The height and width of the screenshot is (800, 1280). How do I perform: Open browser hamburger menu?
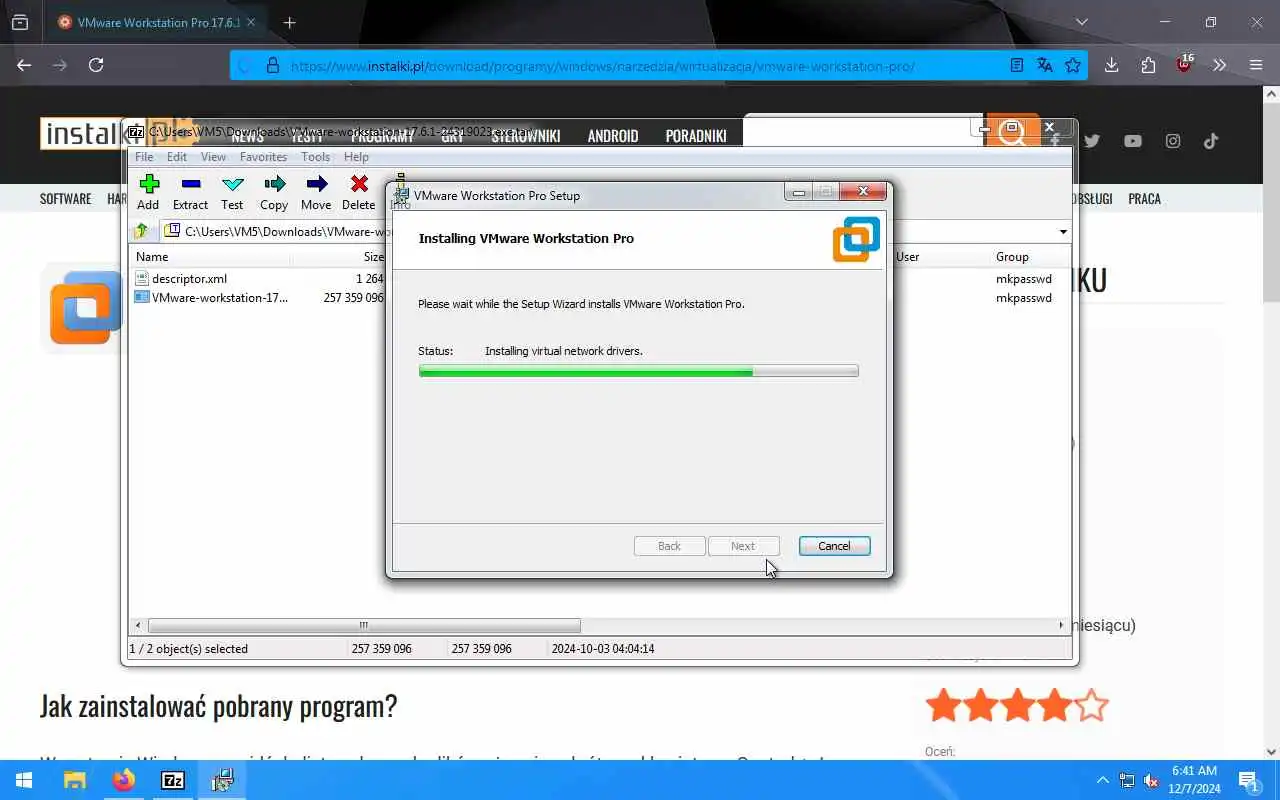tap(1256, 65)
